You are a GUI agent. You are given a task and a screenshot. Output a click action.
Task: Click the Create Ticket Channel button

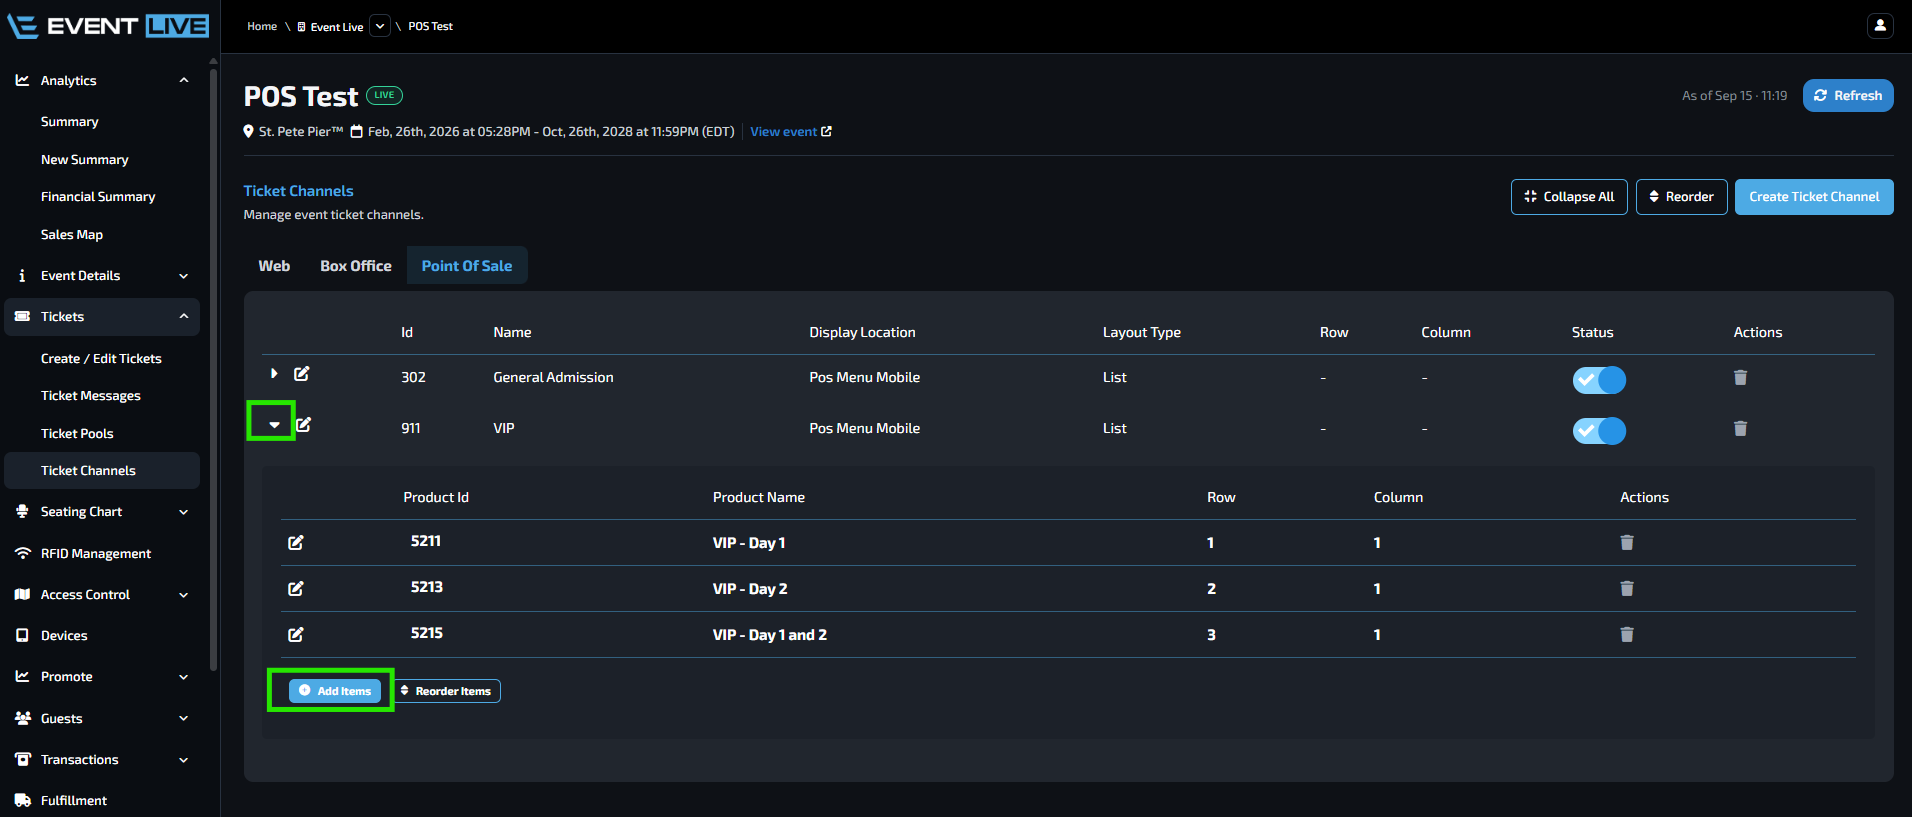pyautogui.click(x=1814, y=197)
